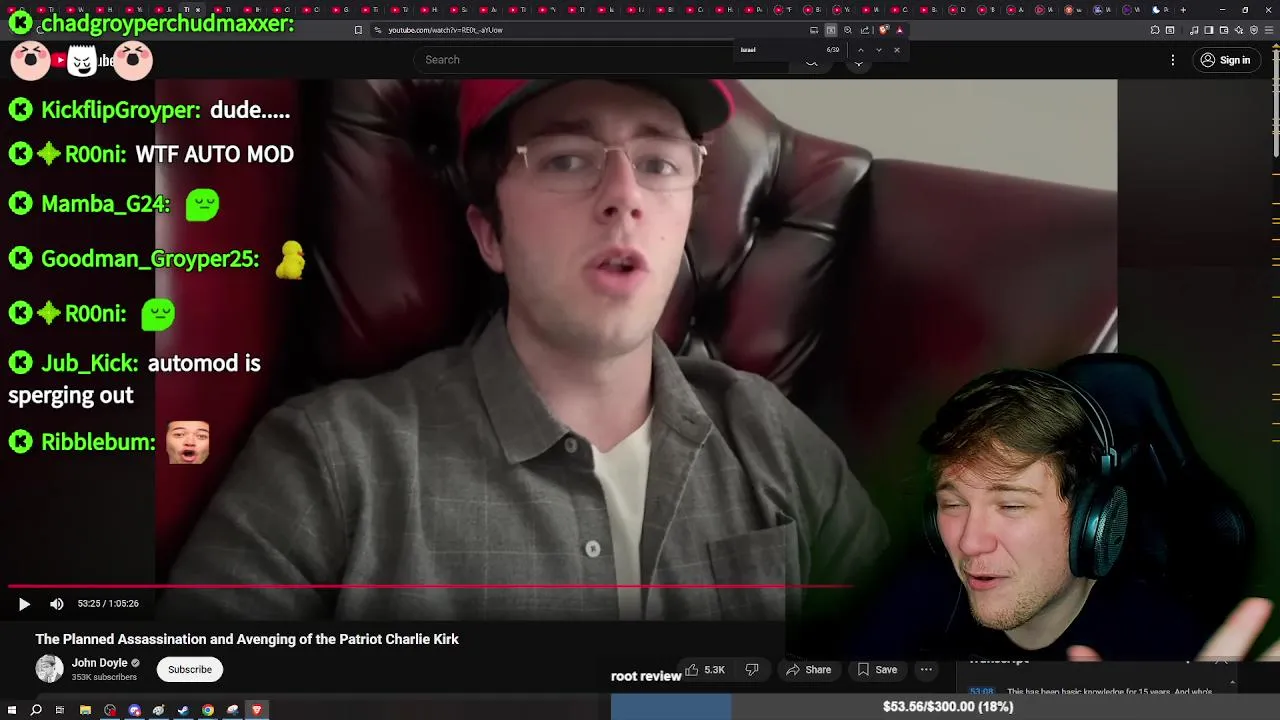Click the KickflipGroyper chat username
The height and width of the screenshot is (720, 1280).
coord(120,110)
